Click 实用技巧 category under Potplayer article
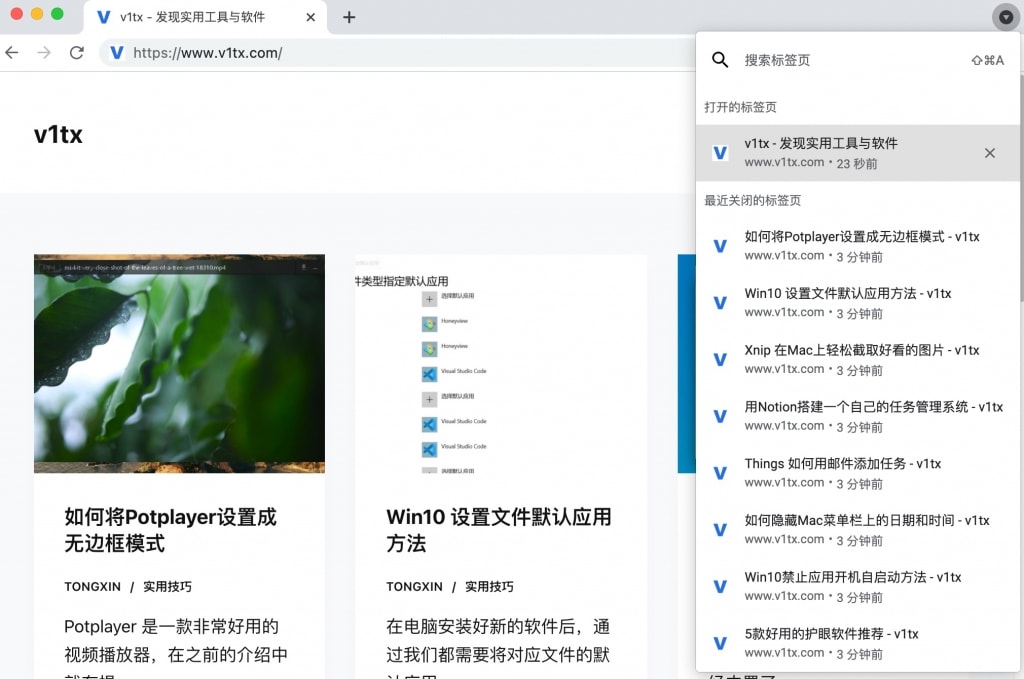The width and height of the screenshot is (1024, 679). (x=167, y=587)
